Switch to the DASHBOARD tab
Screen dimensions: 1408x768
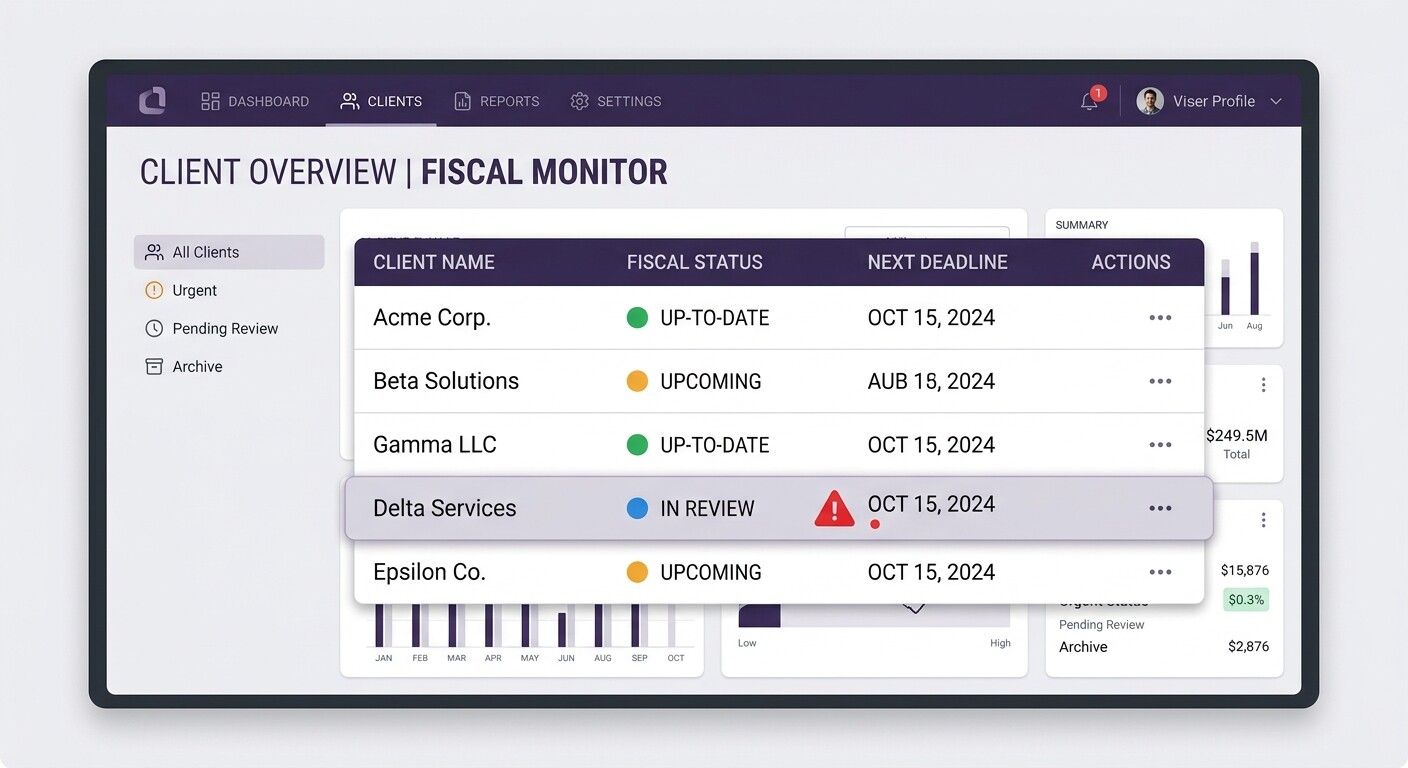[x=255, y=101]
